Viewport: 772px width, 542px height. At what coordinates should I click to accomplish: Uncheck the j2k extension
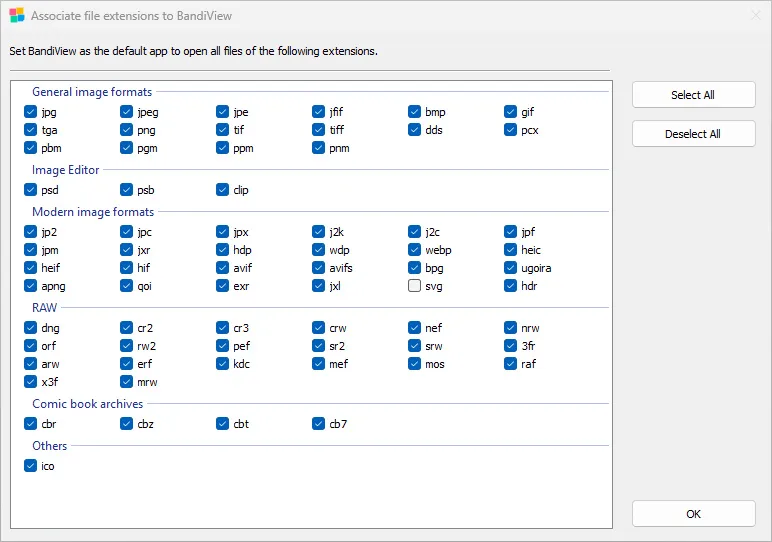pos(319,231)
